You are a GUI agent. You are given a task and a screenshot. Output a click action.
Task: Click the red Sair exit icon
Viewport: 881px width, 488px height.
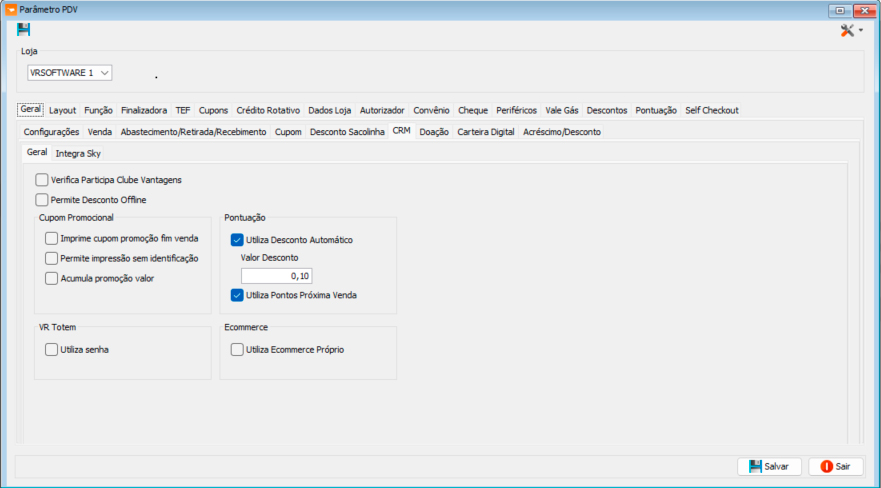[826, 467]
